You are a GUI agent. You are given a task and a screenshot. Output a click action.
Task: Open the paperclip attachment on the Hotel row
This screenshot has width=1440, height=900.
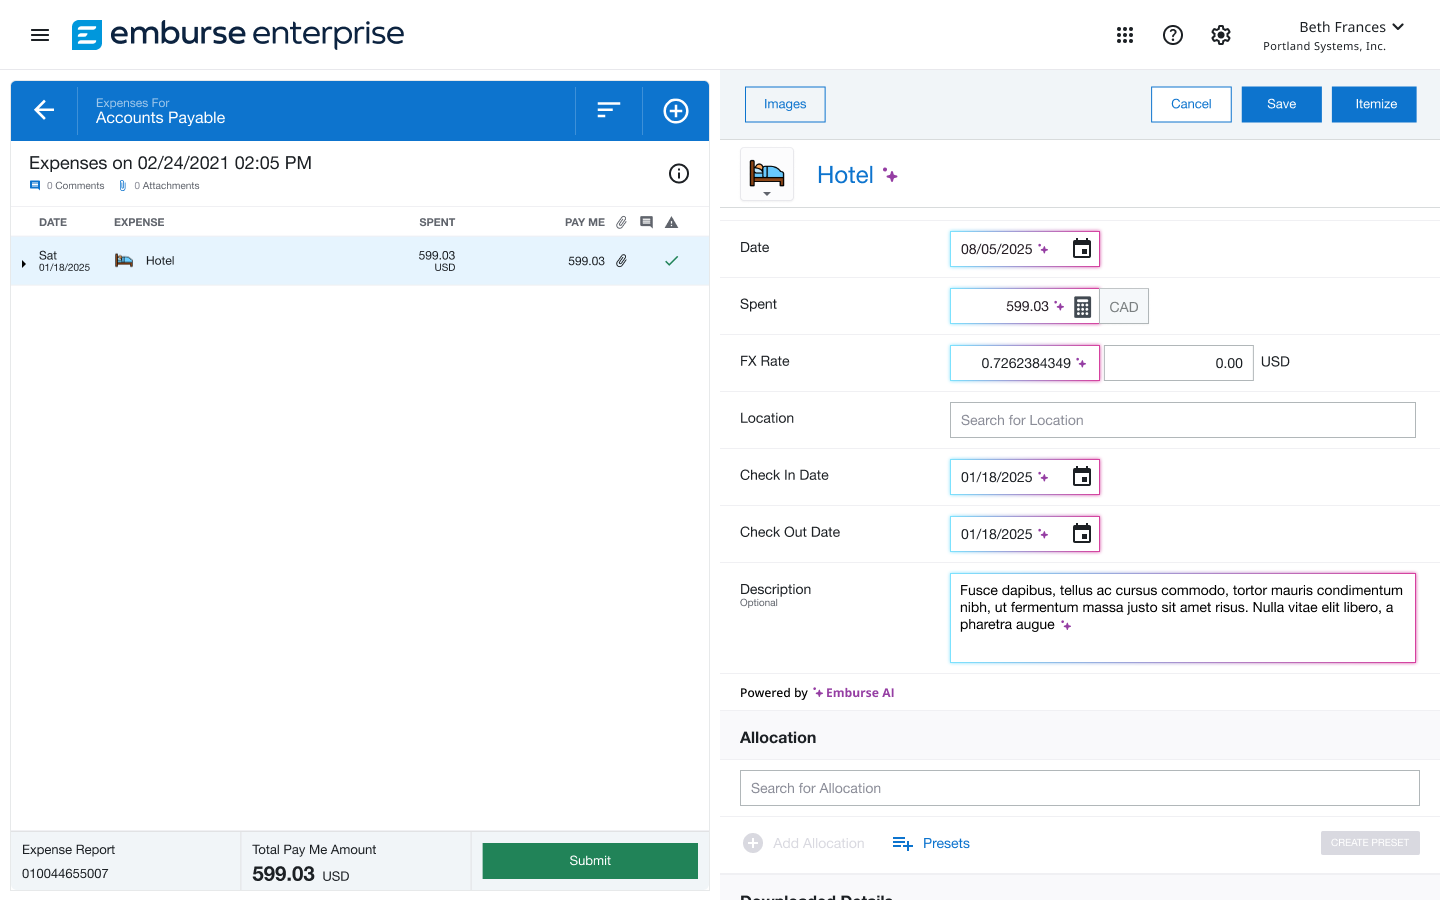(621, 260)
